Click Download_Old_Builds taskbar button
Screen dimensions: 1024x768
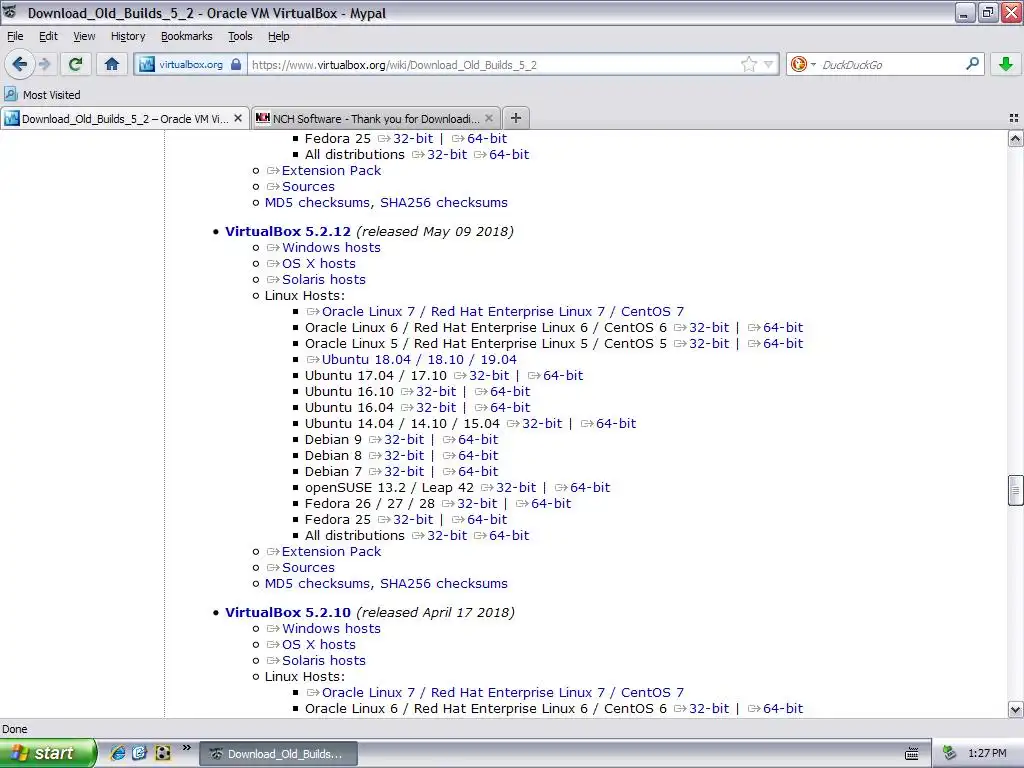tap(278, 754)
